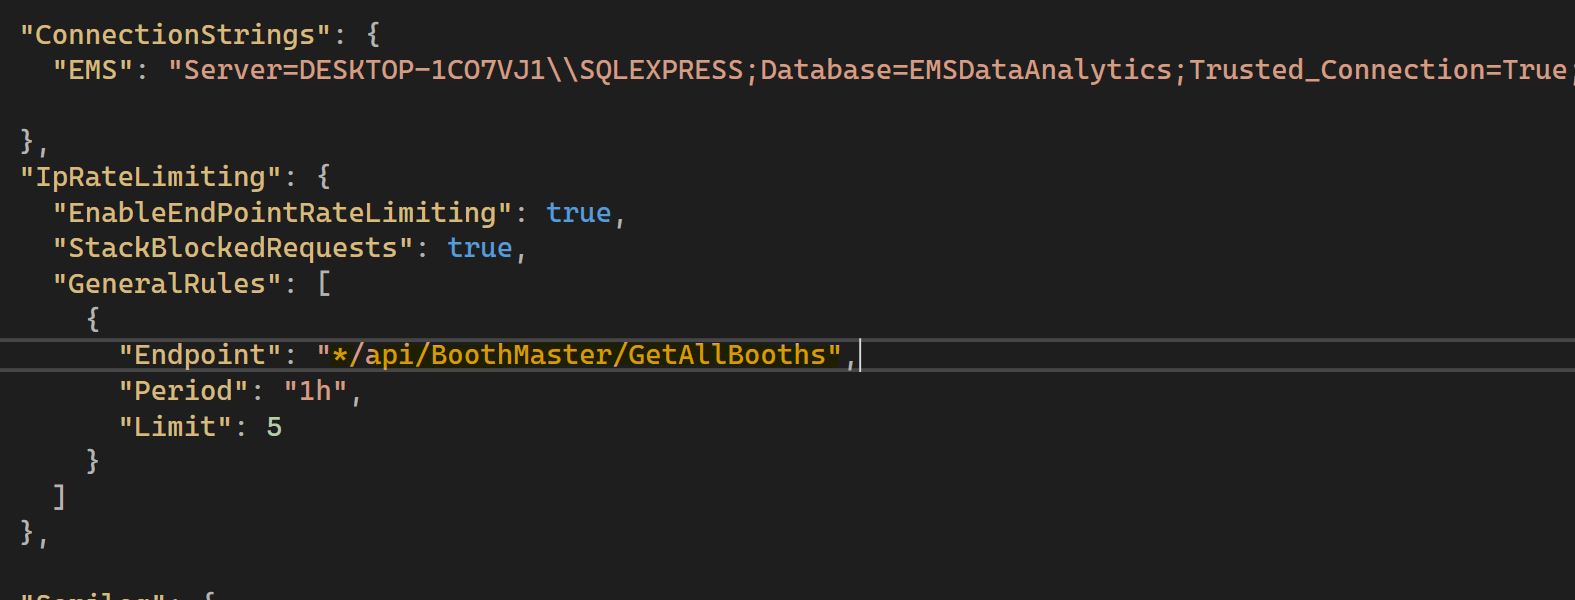Select the "StackBlockedRequests" key
Viewport: 1575px width, 600px height.
click(x=232, y=248)
